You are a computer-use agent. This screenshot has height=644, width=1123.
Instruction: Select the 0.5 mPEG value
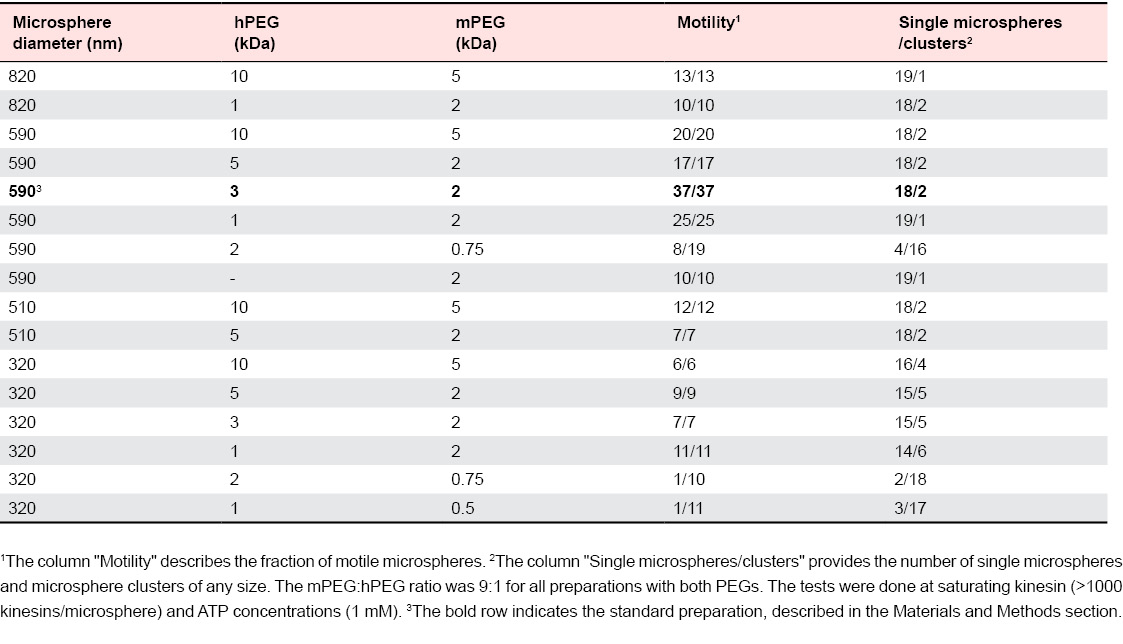point(463,508)
